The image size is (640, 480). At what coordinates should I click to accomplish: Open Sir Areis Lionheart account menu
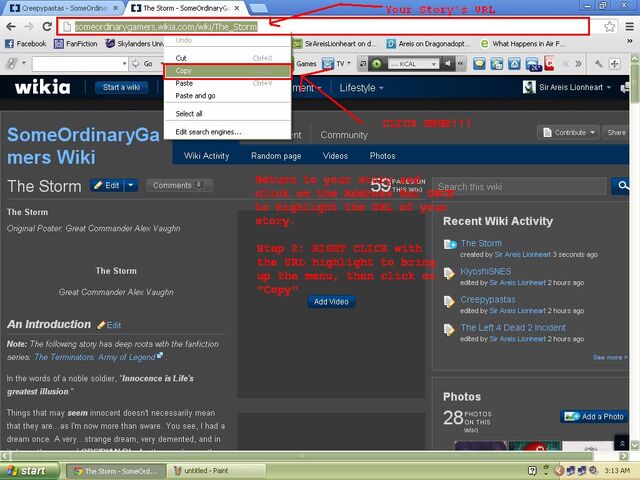click(x=575, y=87)
